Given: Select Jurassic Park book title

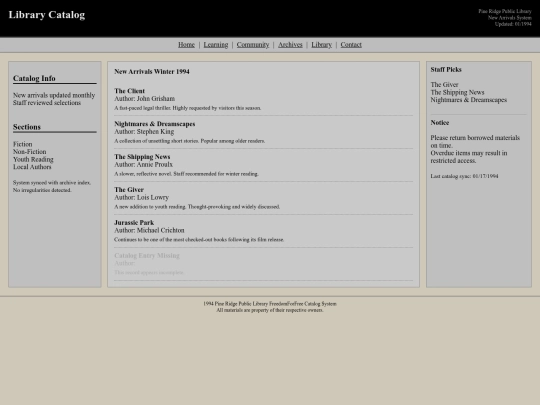Looking at the screenshot, I should click(134, 222).
